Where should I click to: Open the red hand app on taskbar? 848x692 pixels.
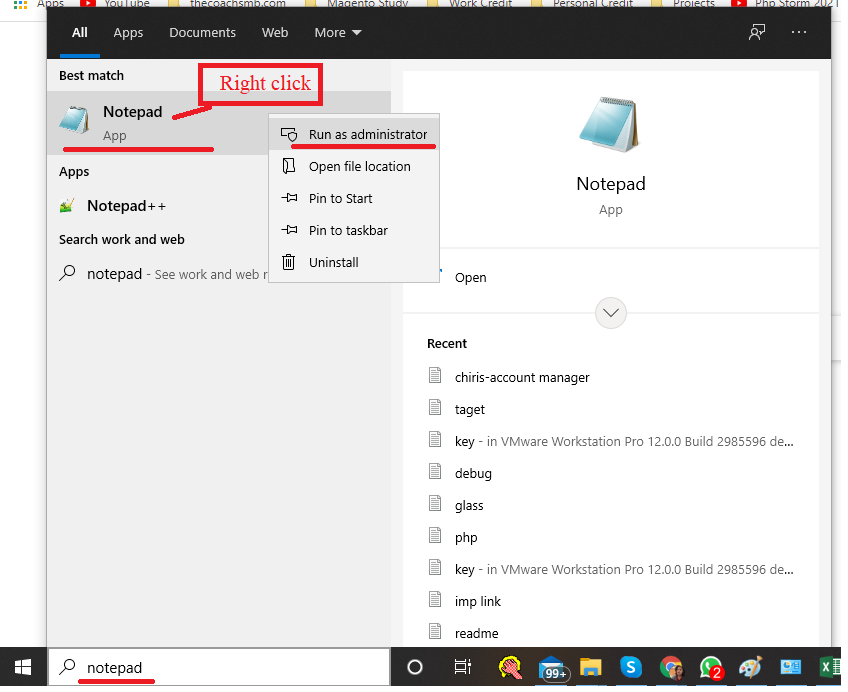pos(510,667)
